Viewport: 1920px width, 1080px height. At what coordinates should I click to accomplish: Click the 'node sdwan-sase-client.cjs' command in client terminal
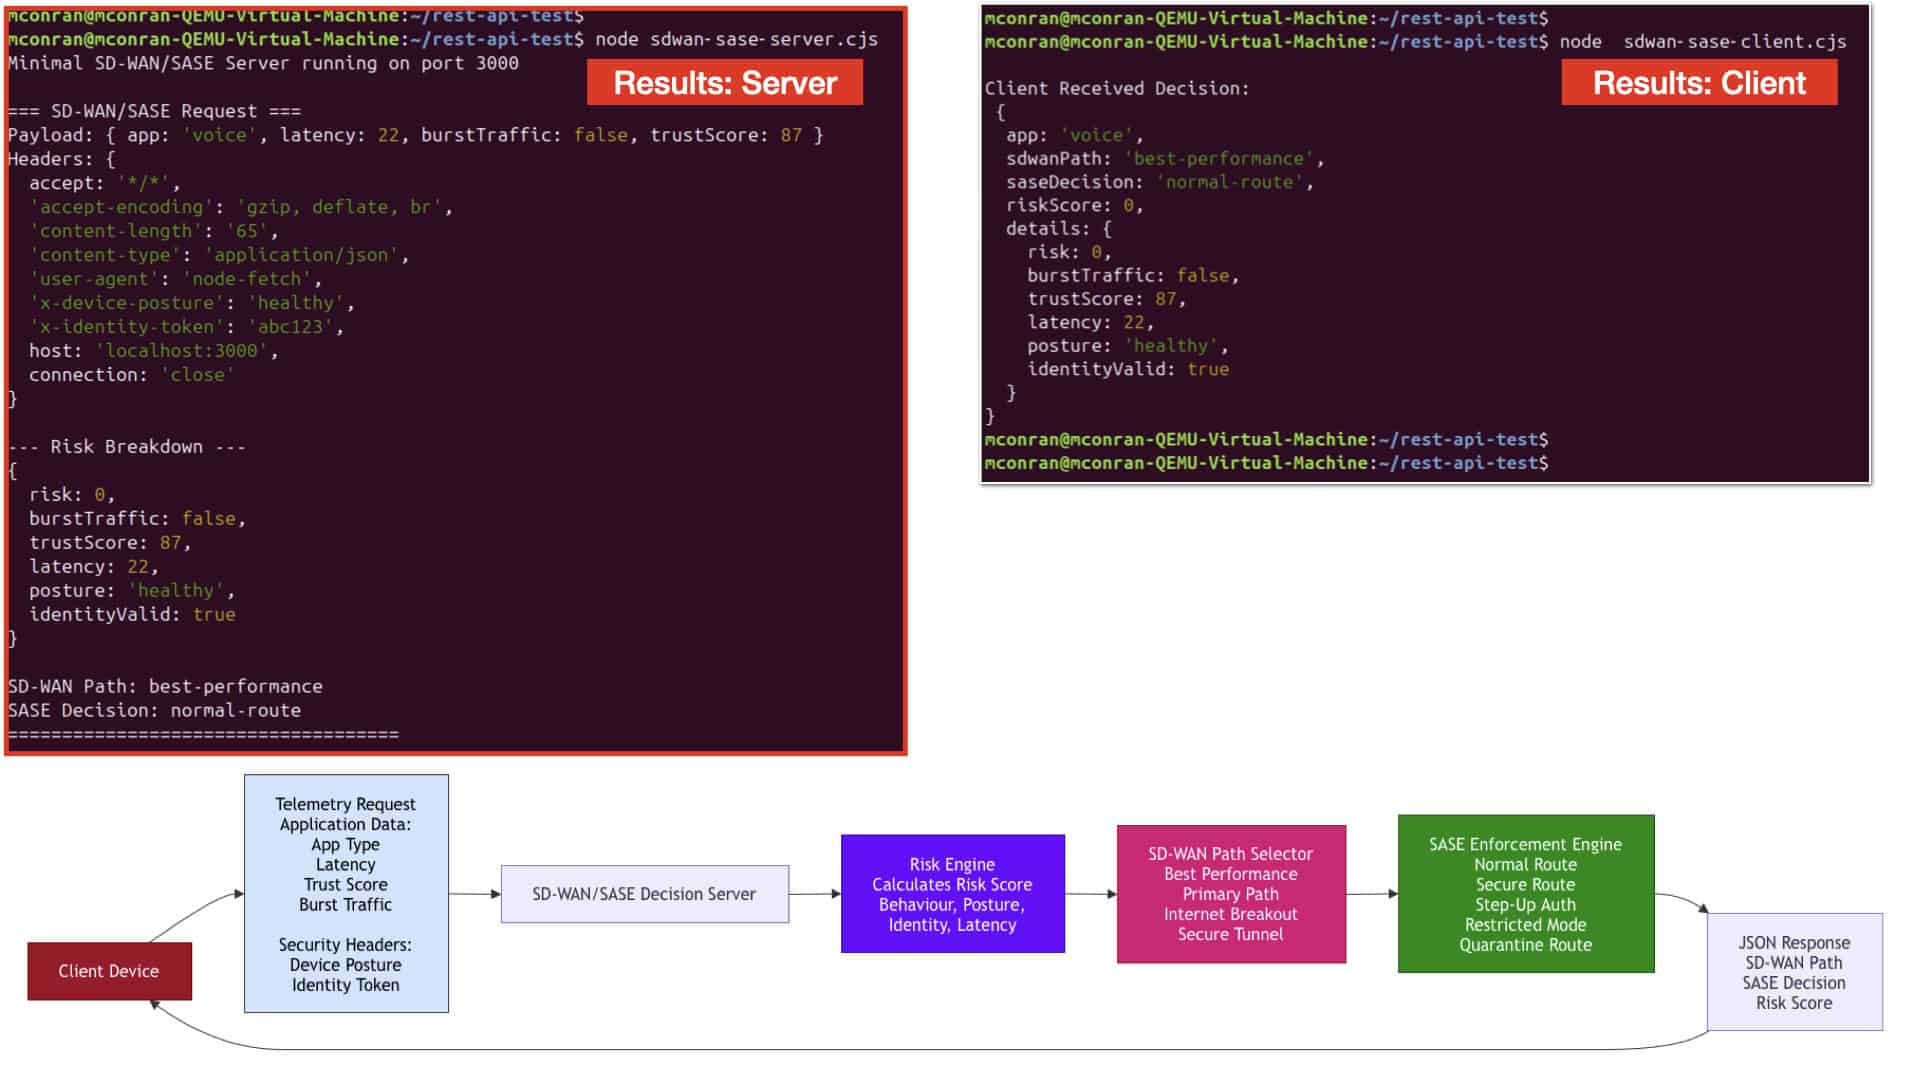pyautogui.click(x=1703, y=42)
